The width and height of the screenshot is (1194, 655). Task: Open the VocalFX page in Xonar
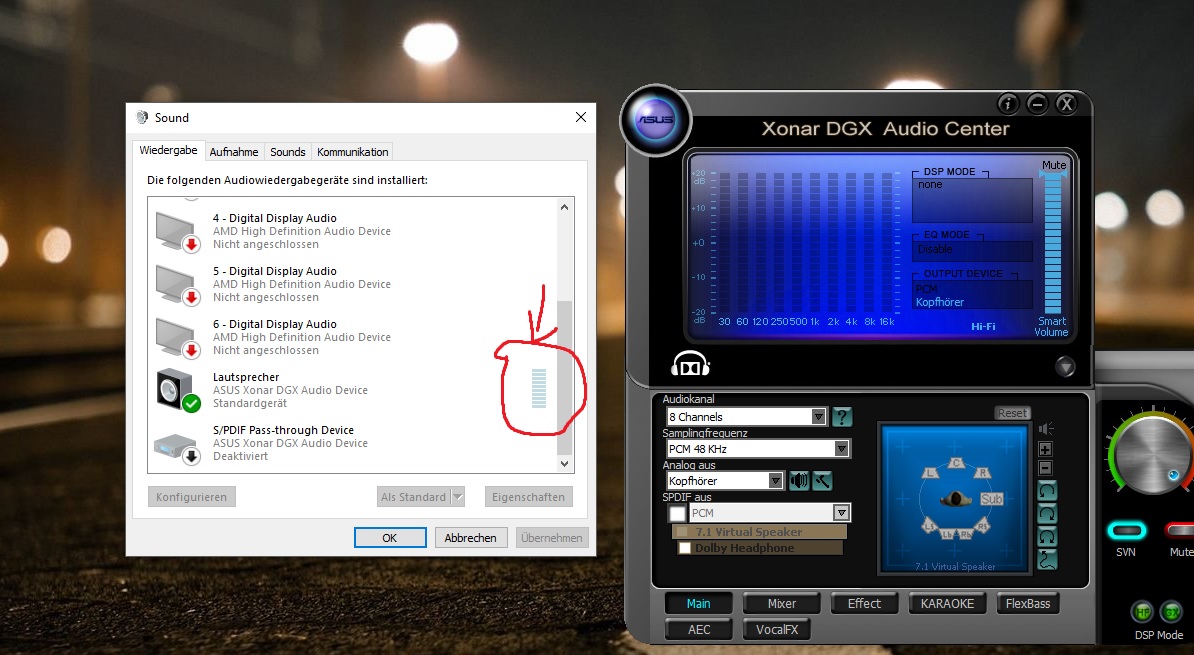[777, 629]
